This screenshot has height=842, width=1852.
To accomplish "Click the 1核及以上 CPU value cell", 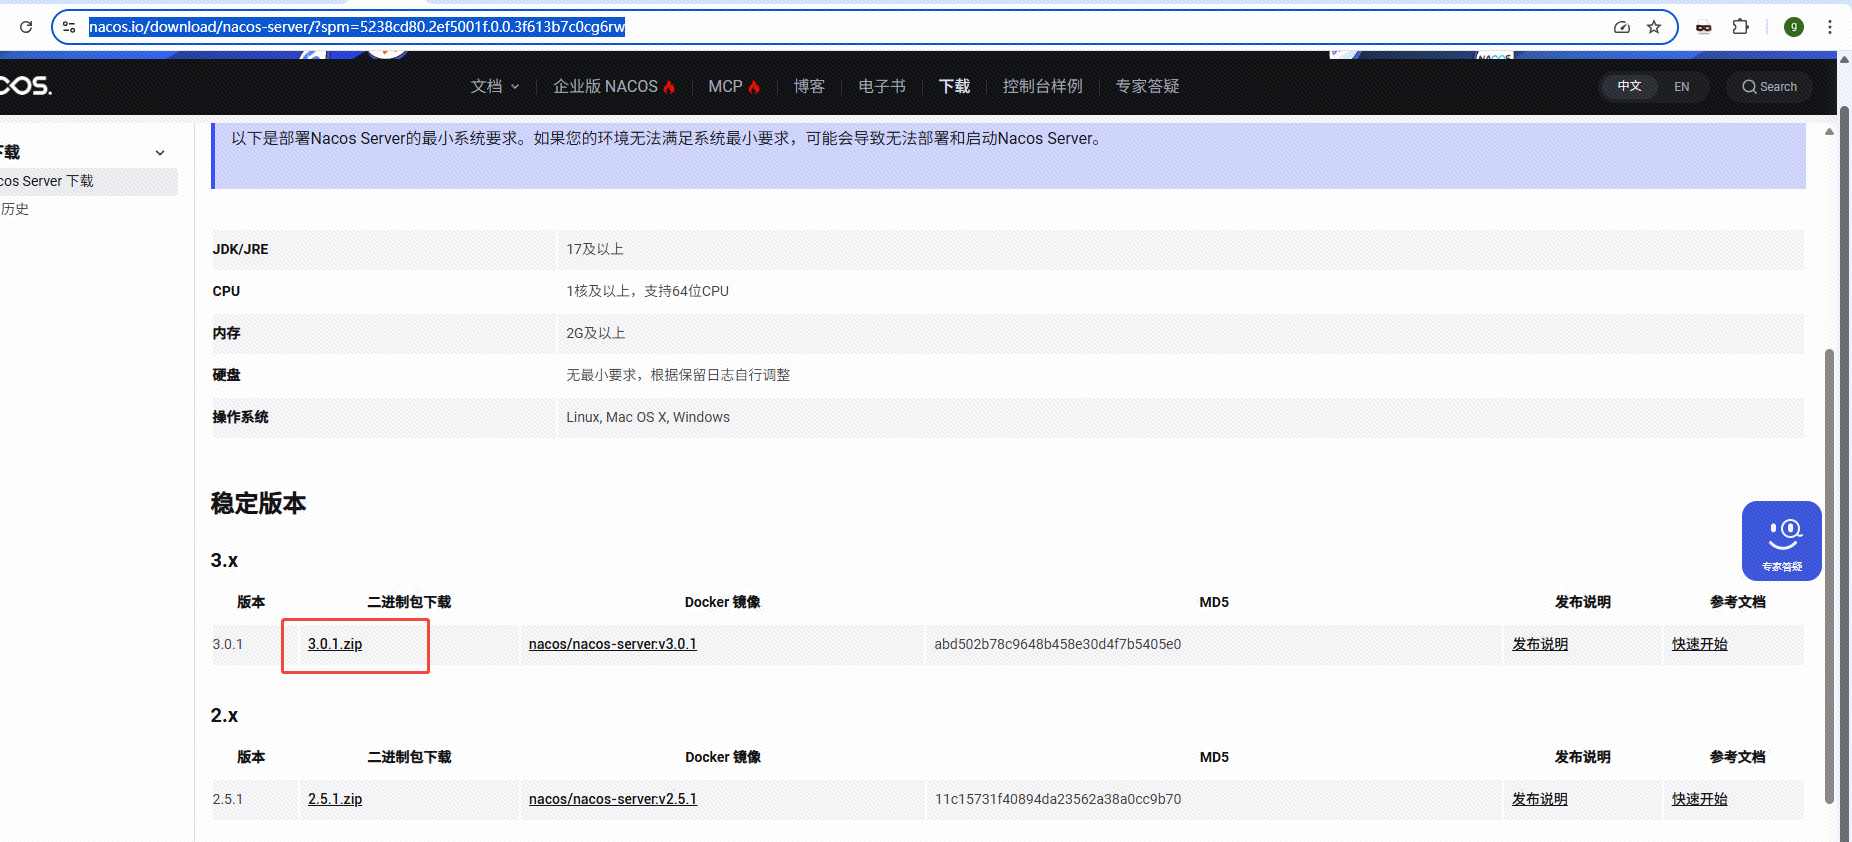I will coord(647,291).
